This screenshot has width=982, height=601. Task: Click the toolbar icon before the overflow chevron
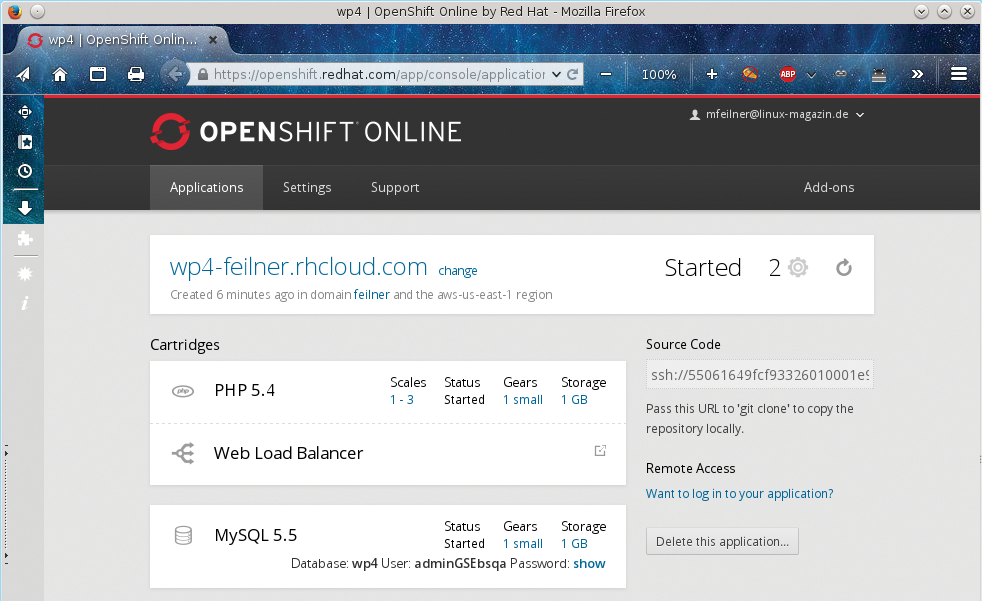point(879,75)
